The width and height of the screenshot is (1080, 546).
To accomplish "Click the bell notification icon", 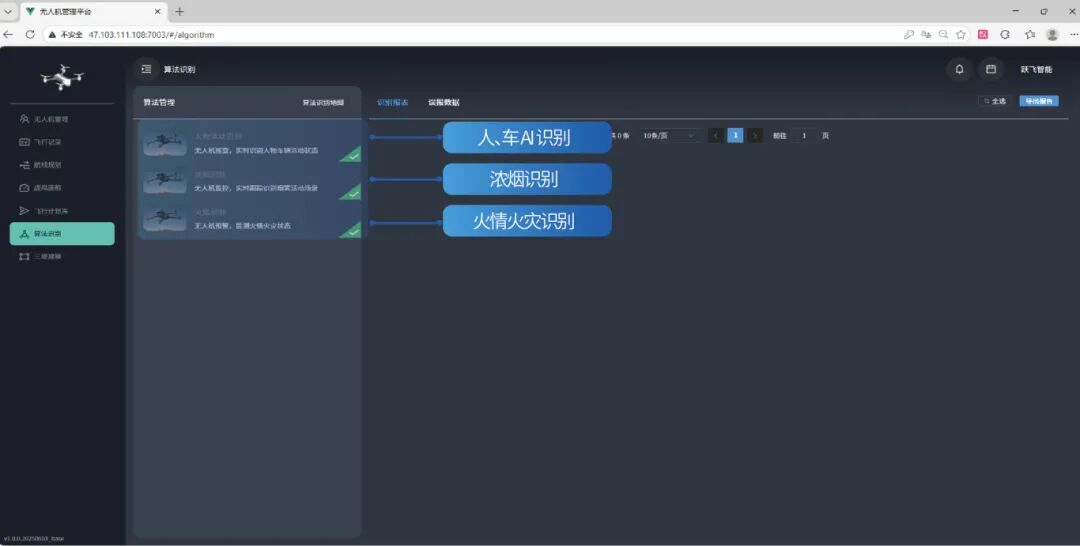I will click(959, 69).
